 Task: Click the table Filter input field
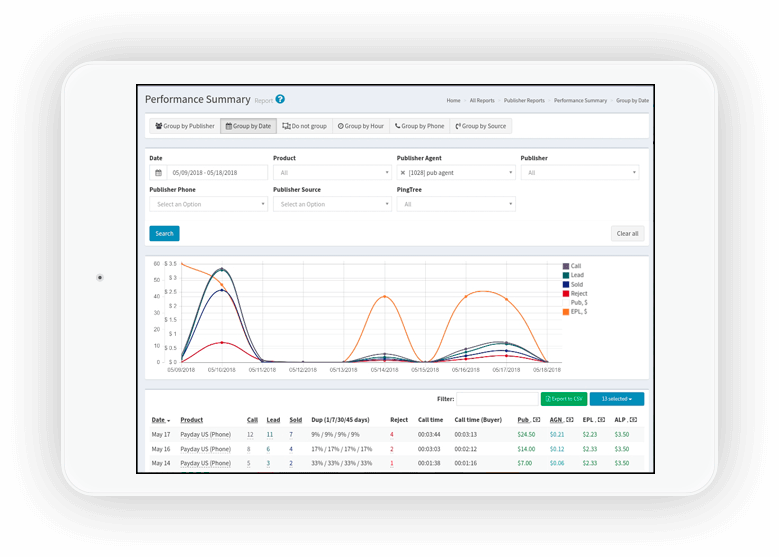pos(495,399)
